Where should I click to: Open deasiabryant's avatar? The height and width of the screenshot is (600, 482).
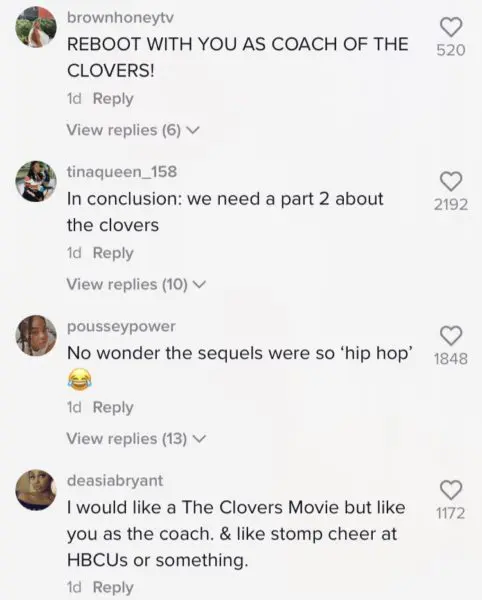[36, 490]
